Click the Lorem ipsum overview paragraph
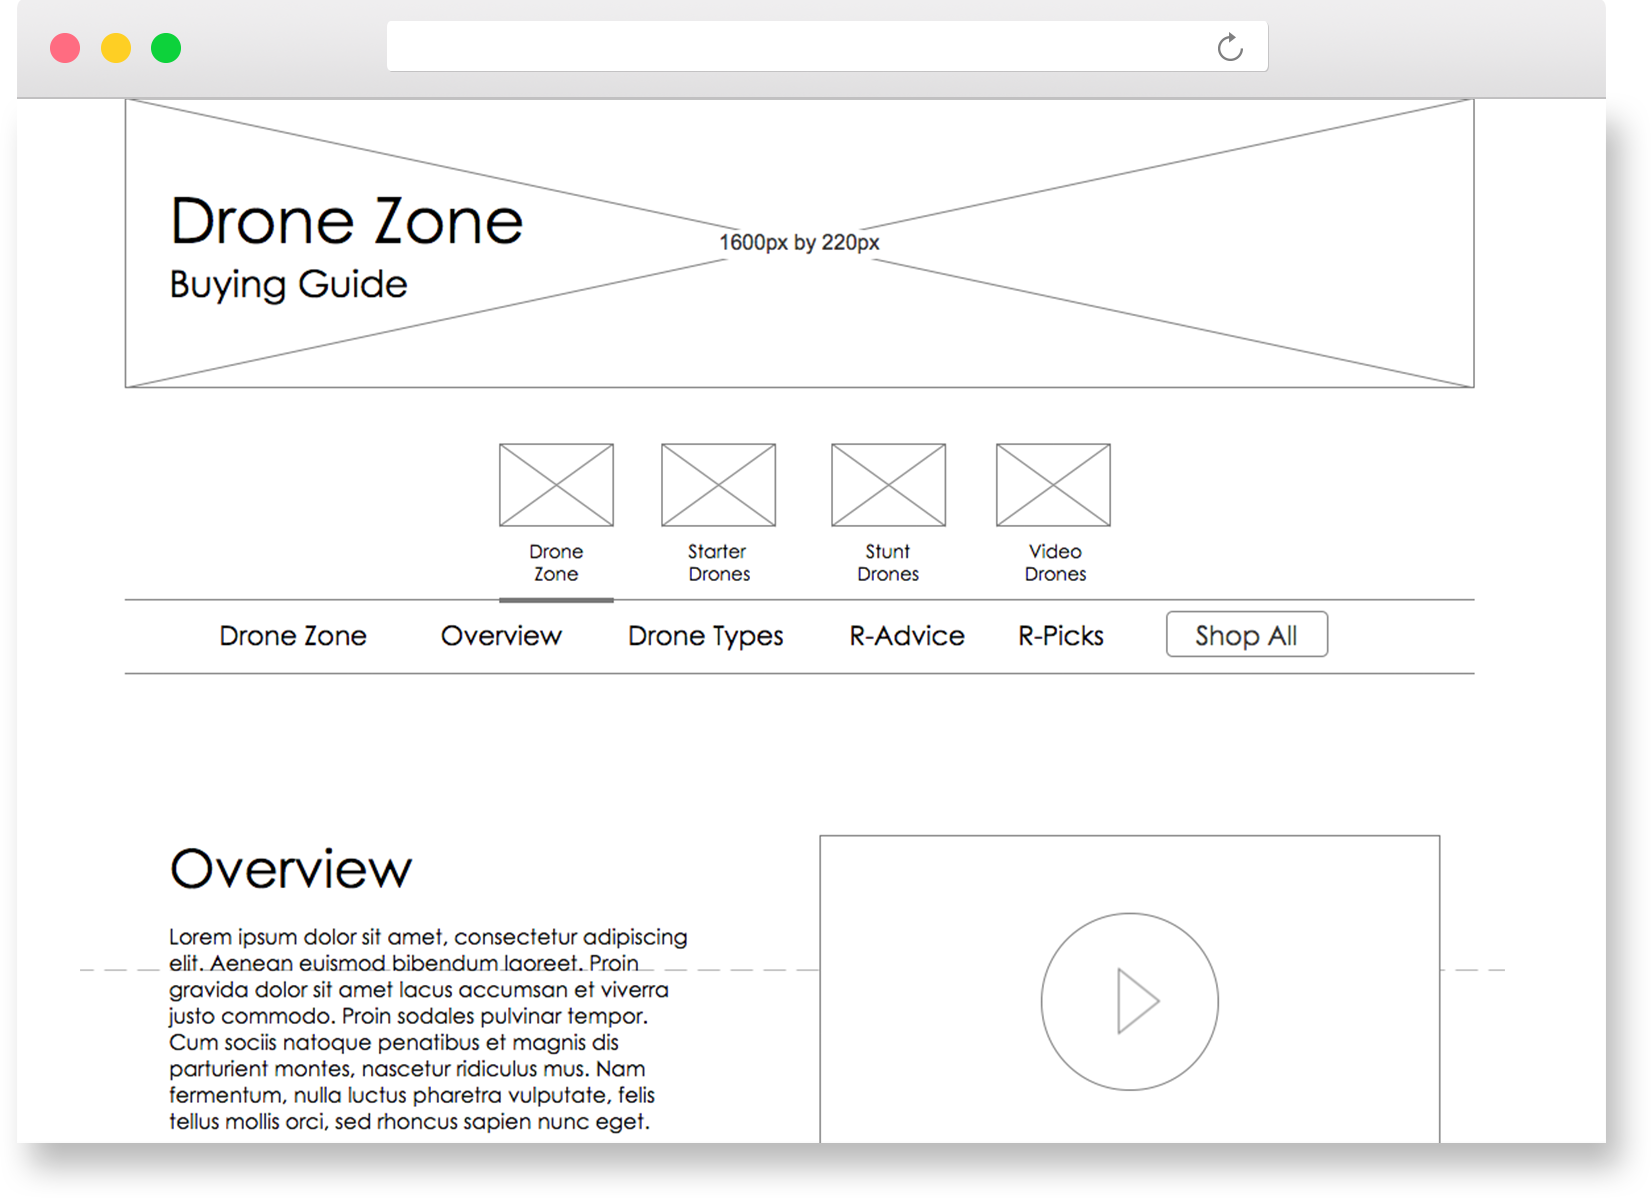Image resolution: width=1651 pixels, height=1198 pixels. click(428, 1029)
